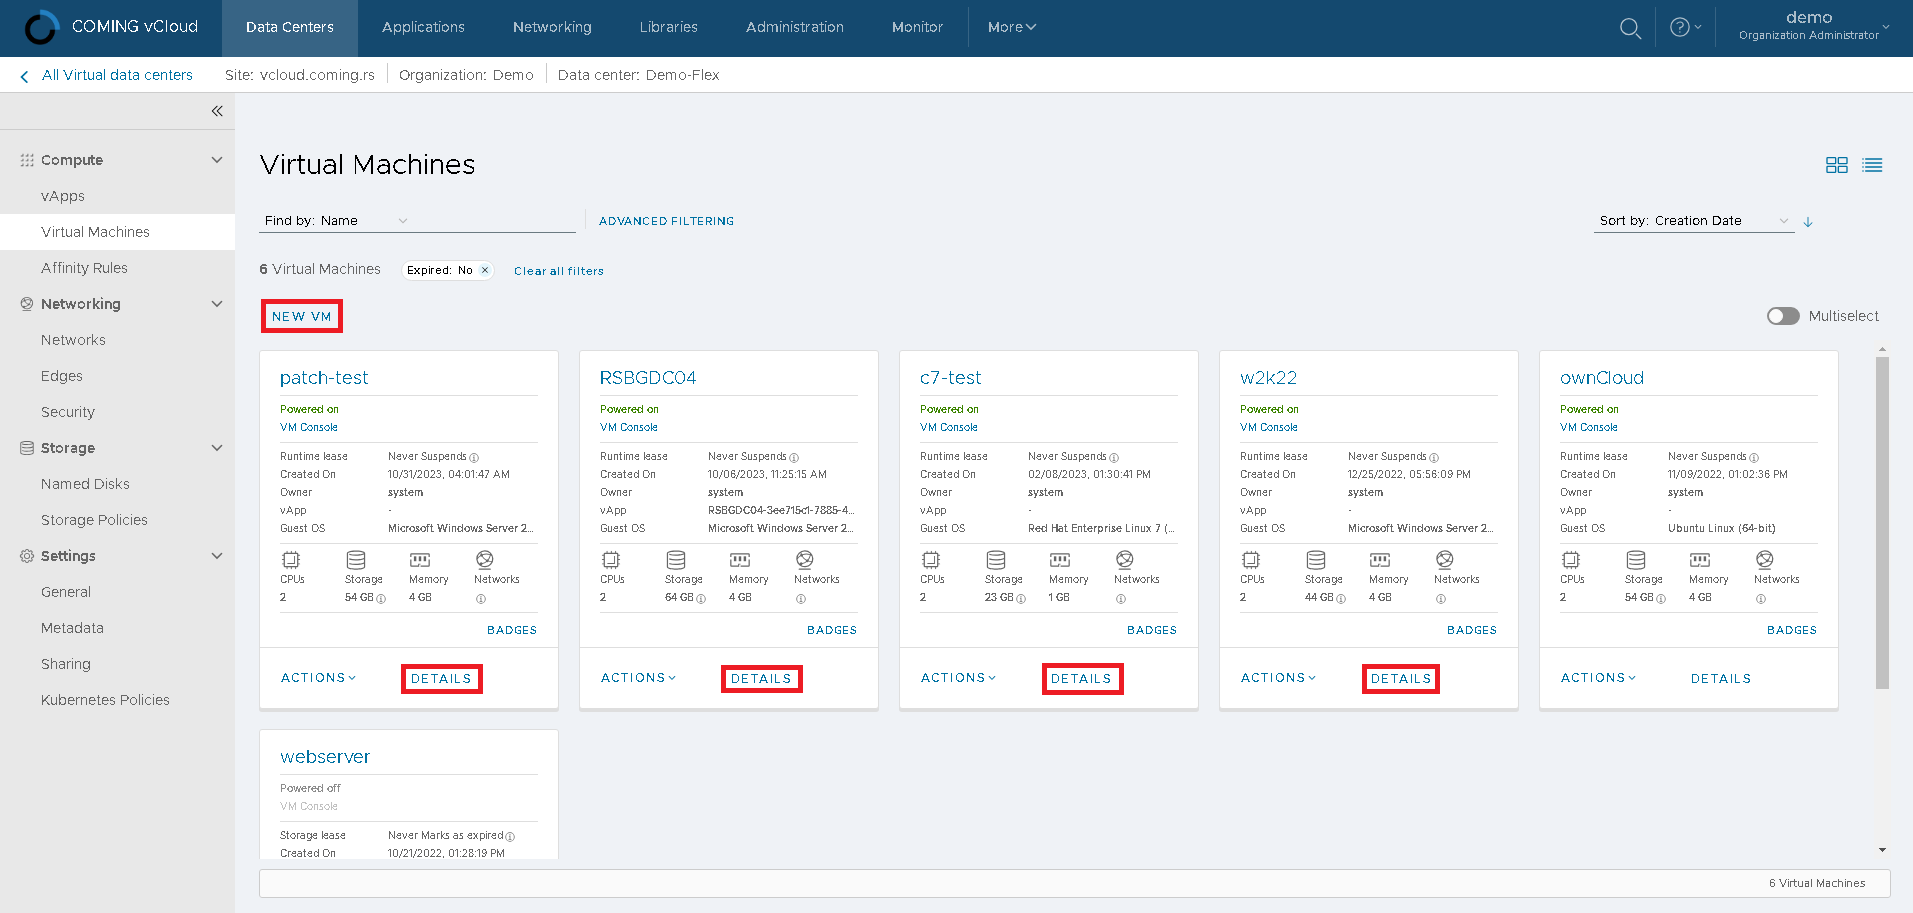Open the Monitor menu item
The height and width of the screenshot is (913, 1913).
pyautogui.click(x=916, y=27)
